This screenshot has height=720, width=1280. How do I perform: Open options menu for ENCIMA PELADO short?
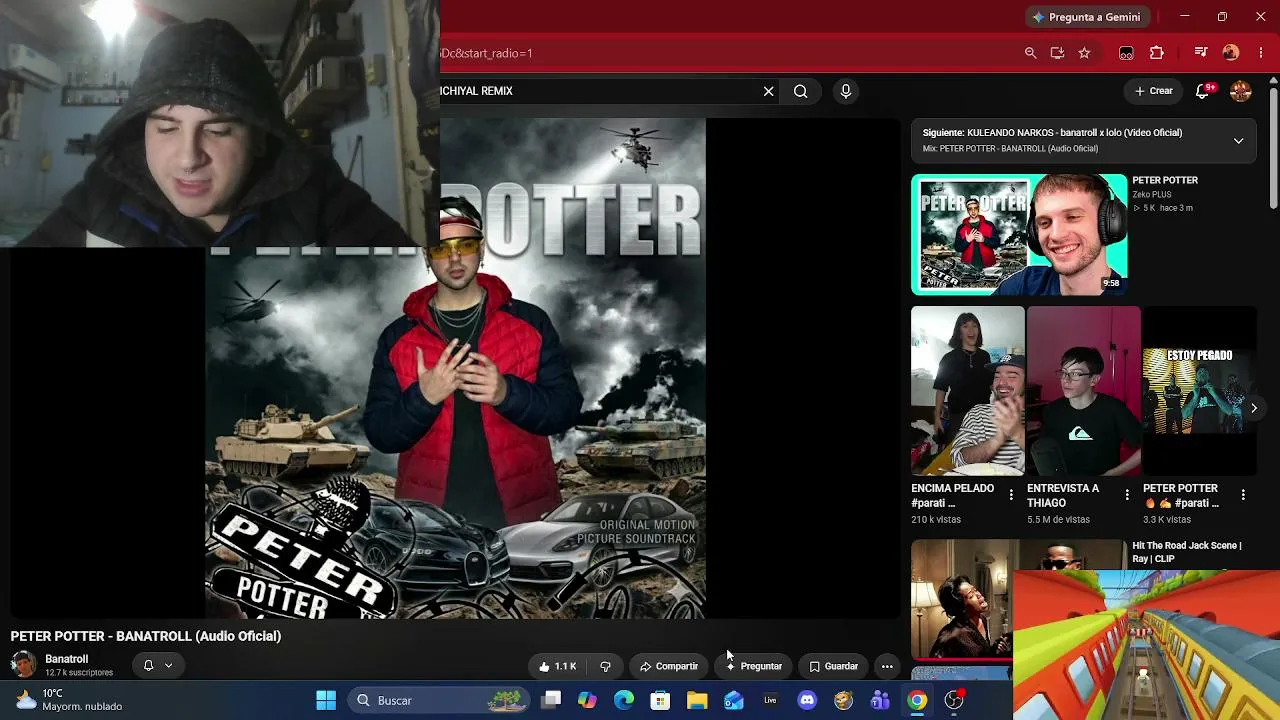pos(1011,495)
